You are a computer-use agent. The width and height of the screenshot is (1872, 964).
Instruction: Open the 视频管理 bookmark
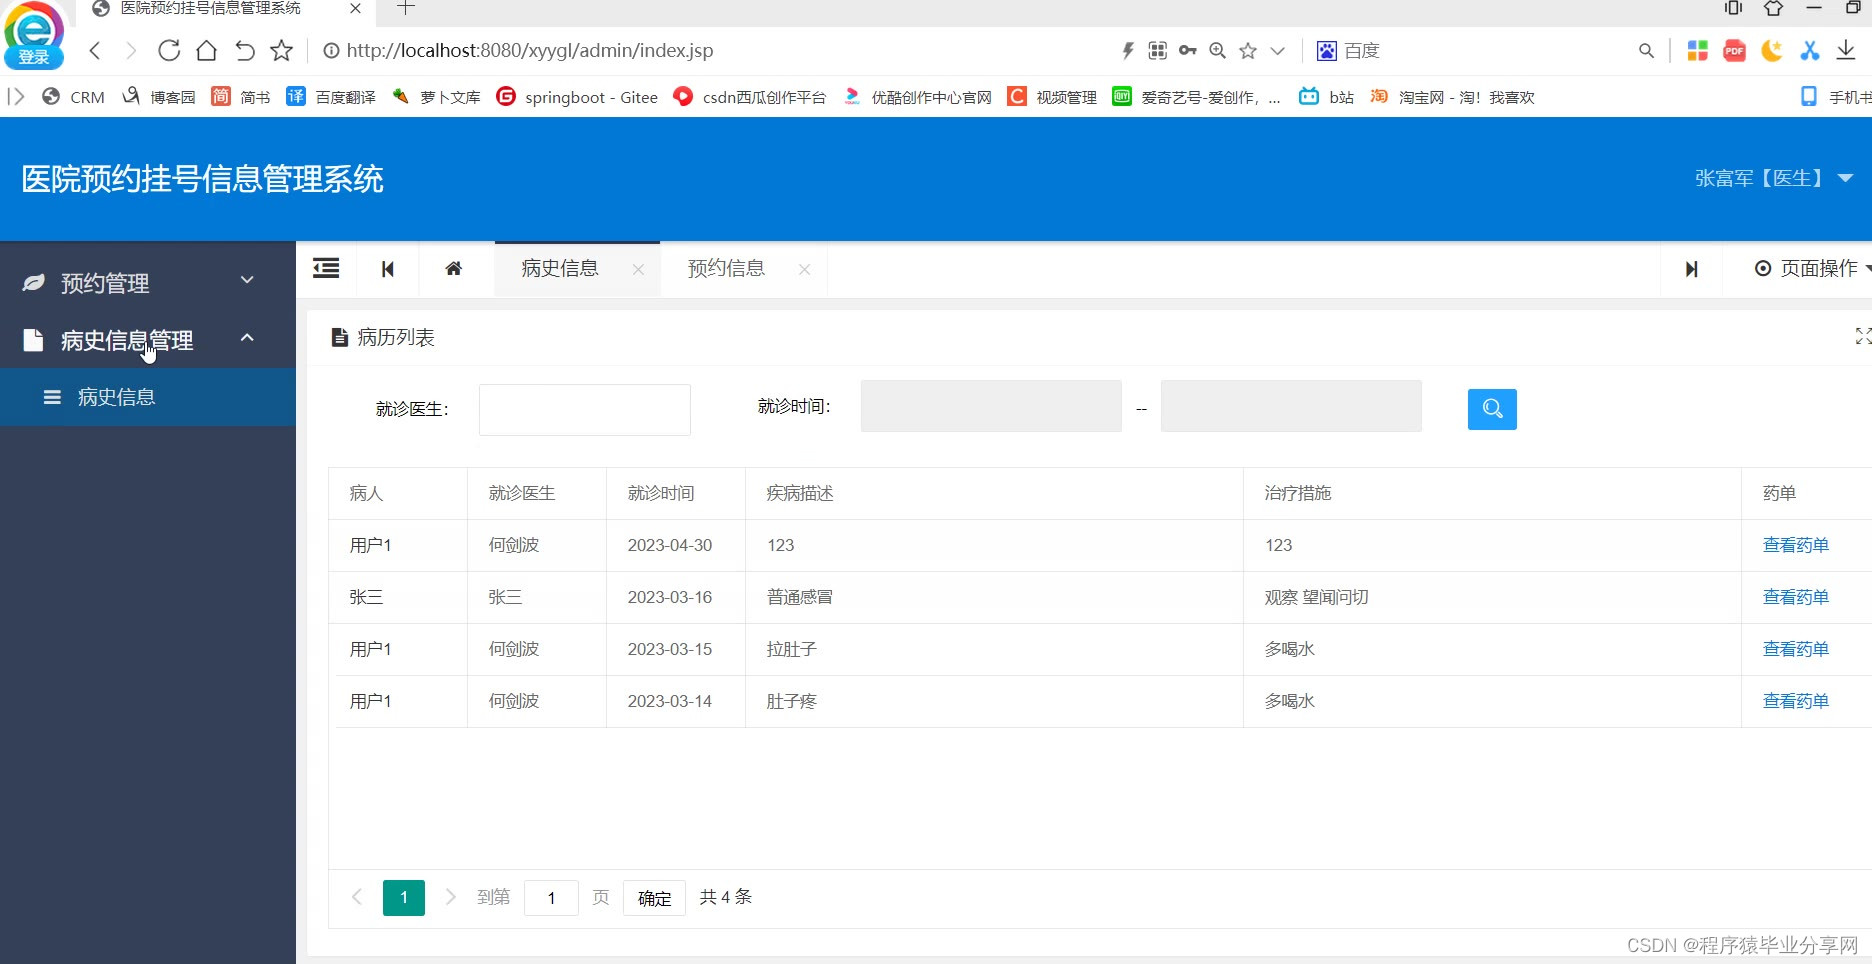coord(1052,97)
